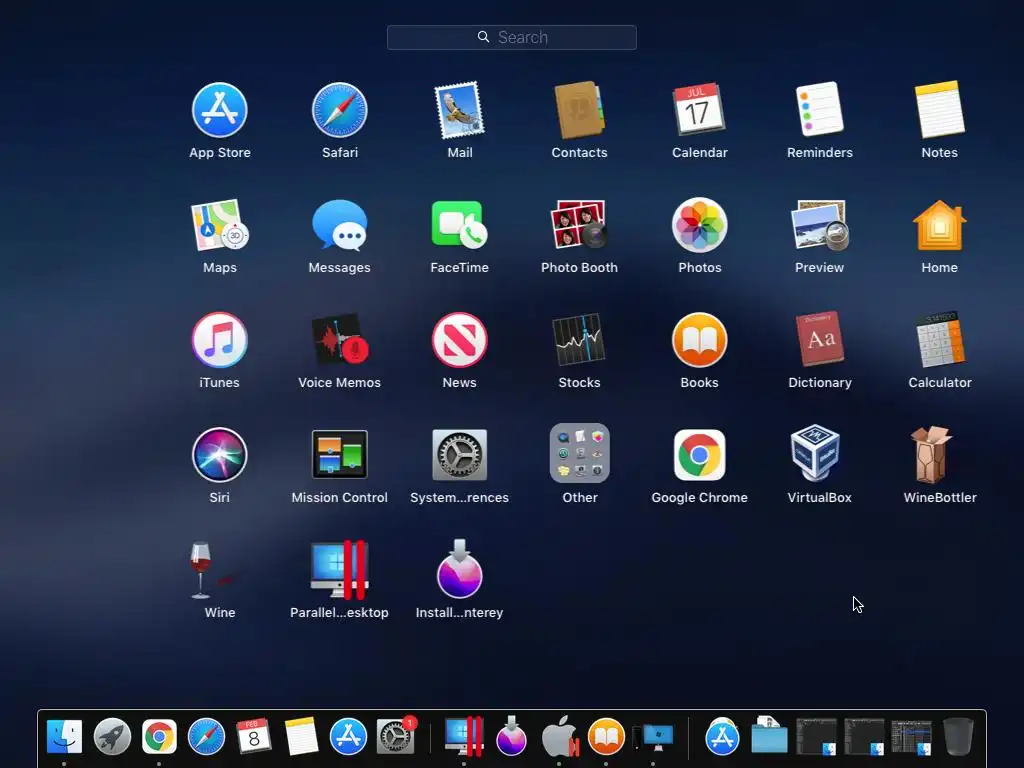Image resolution: width=1024 pixels, height=768 pixels.
Task: Open the Home app
Action: click(940, 225)
